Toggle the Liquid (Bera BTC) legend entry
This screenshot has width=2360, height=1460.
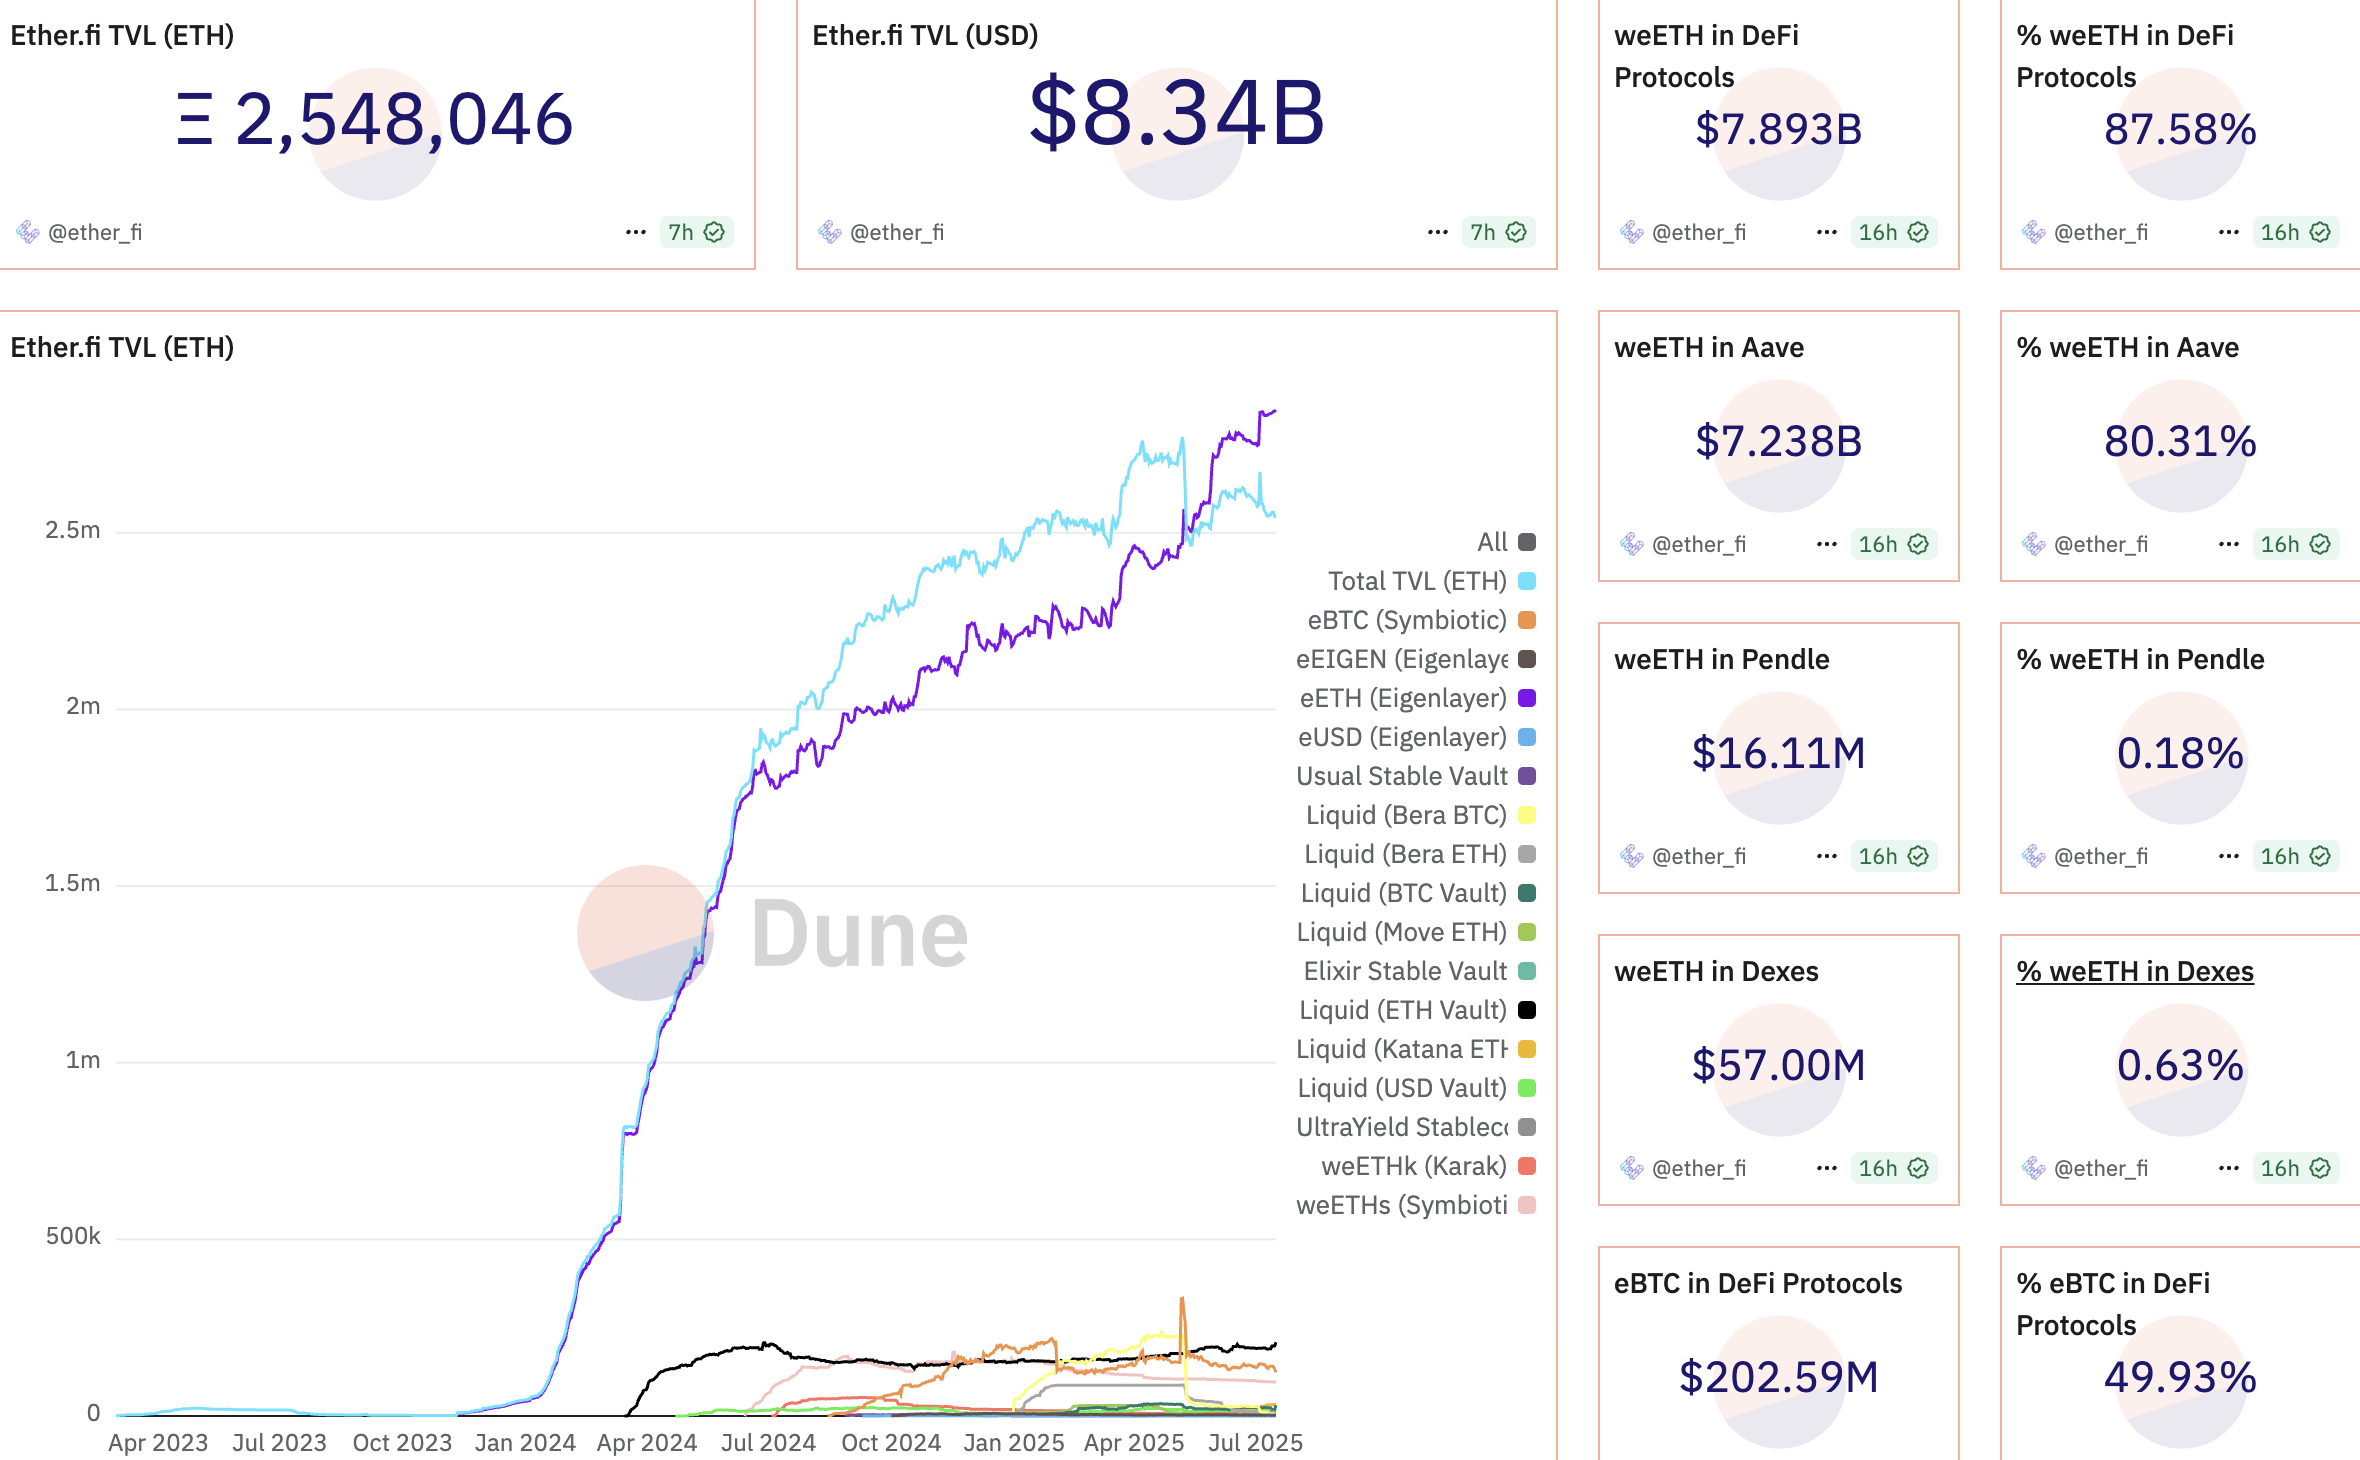tap(1405, 815)
